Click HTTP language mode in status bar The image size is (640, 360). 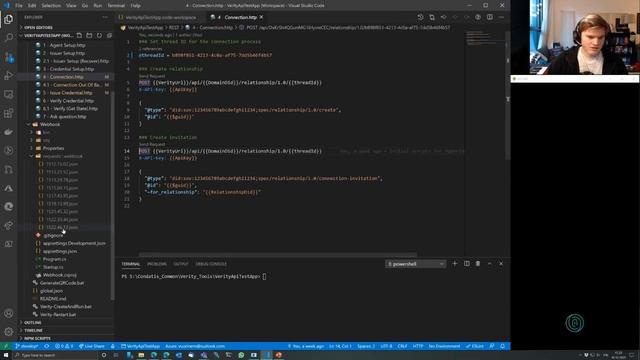click(x=418, y=346)
